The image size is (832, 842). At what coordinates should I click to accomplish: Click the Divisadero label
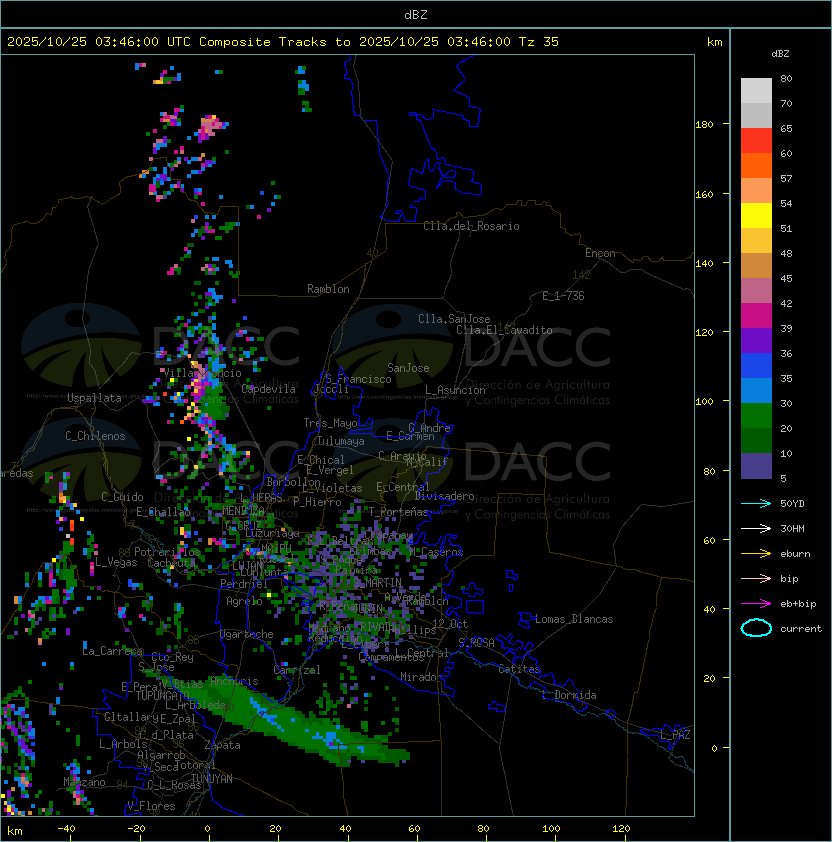444,496
